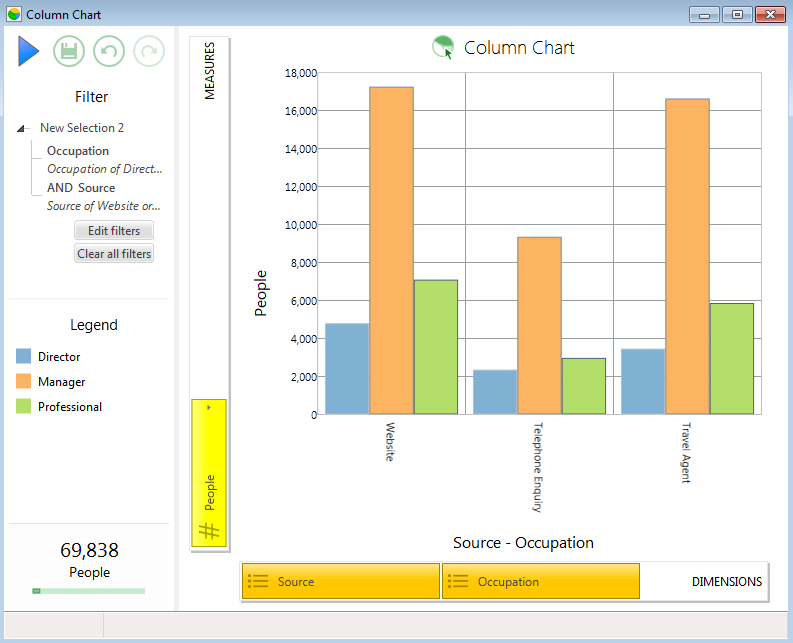Open the MEASURES panel tab
Image resolution: width=793 pixels, height=643 pixels.
(209, 70)
